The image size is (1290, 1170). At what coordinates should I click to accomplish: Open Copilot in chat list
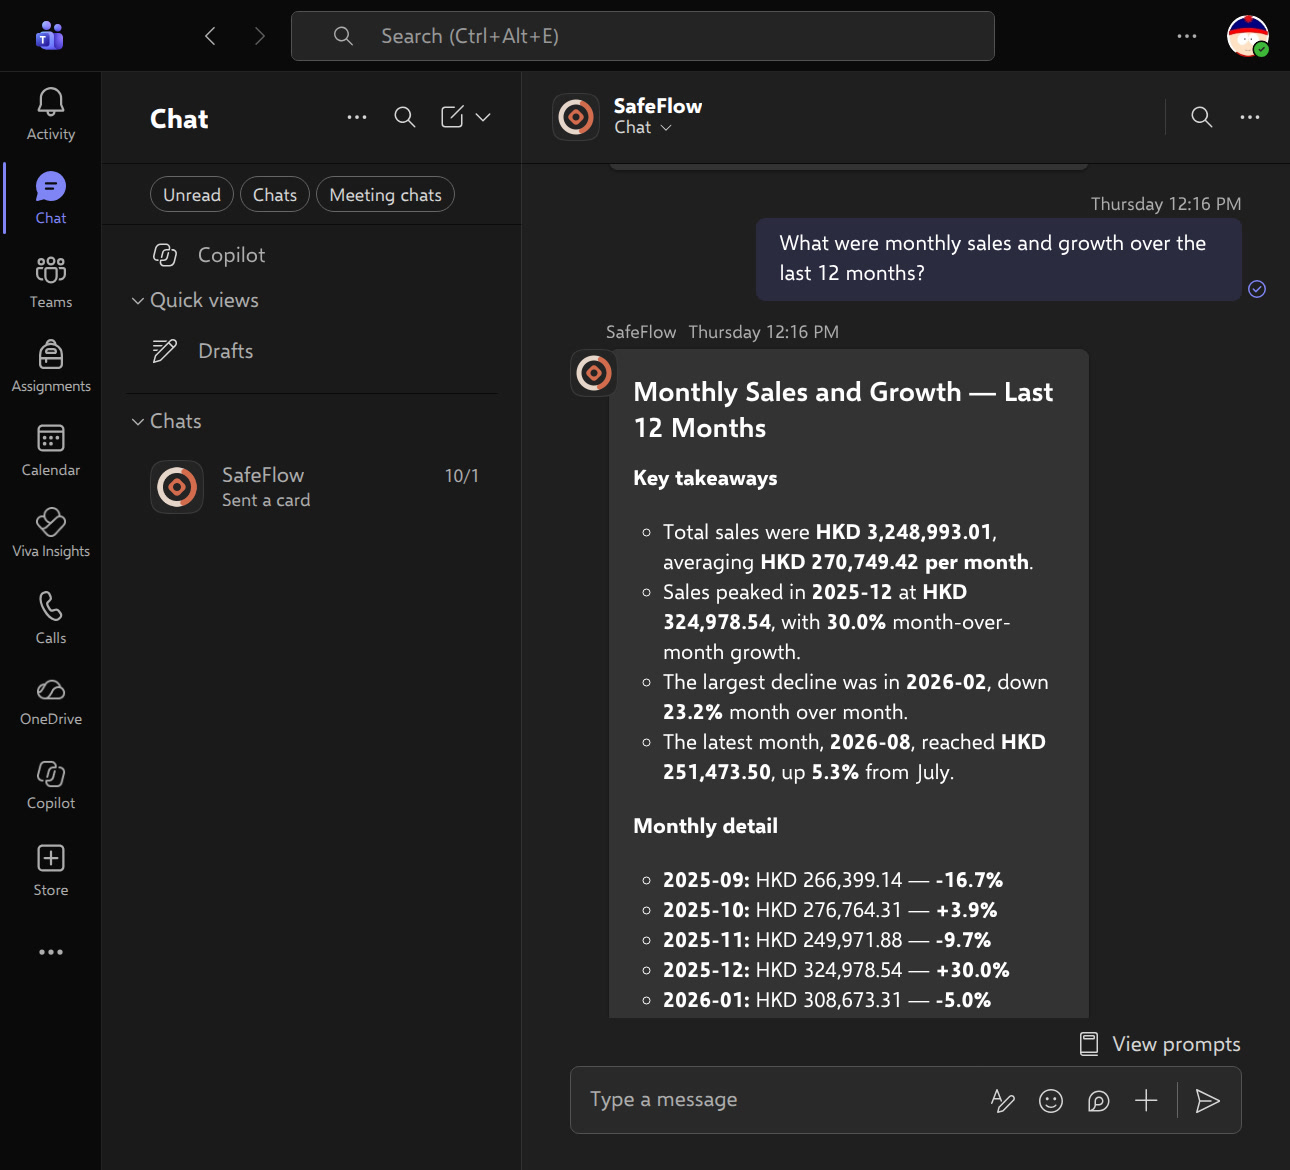(311, 255)
